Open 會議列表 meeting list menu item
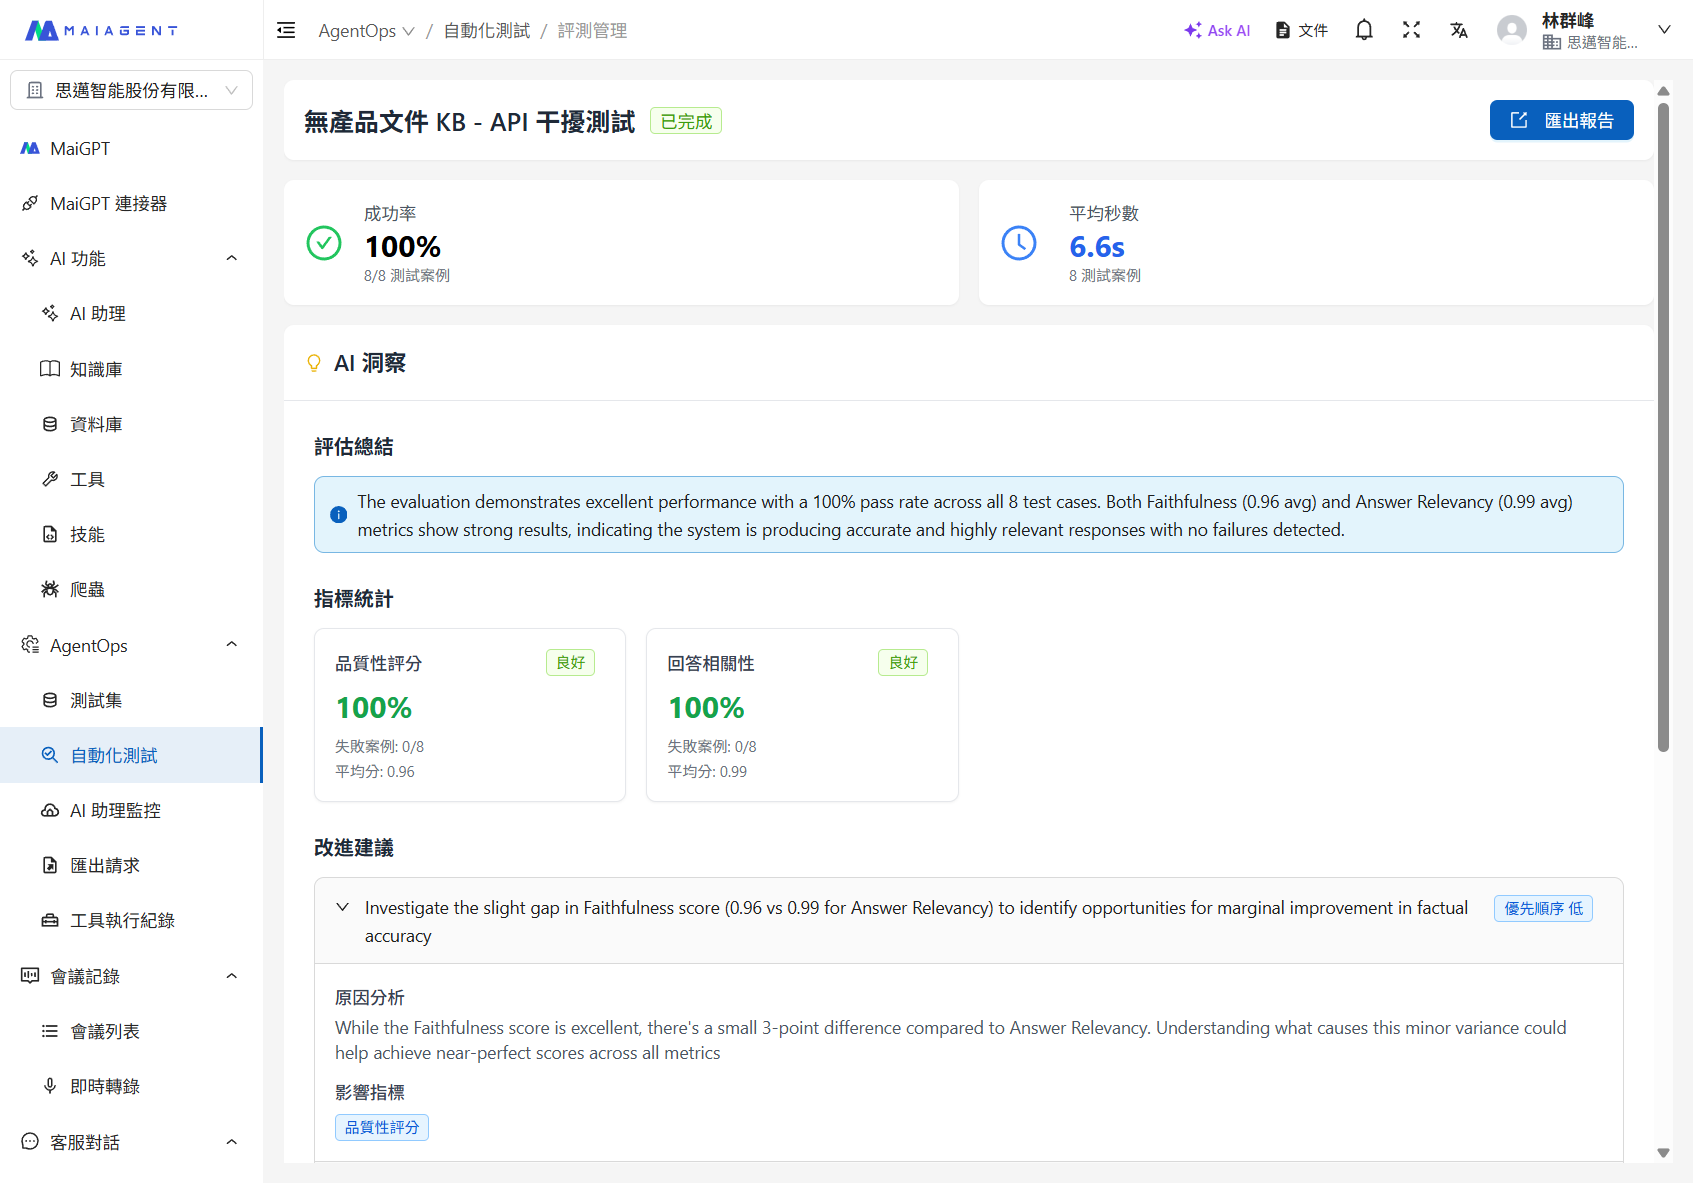This screenshot has width=1693, height=1183. [x=131, y=1031]
